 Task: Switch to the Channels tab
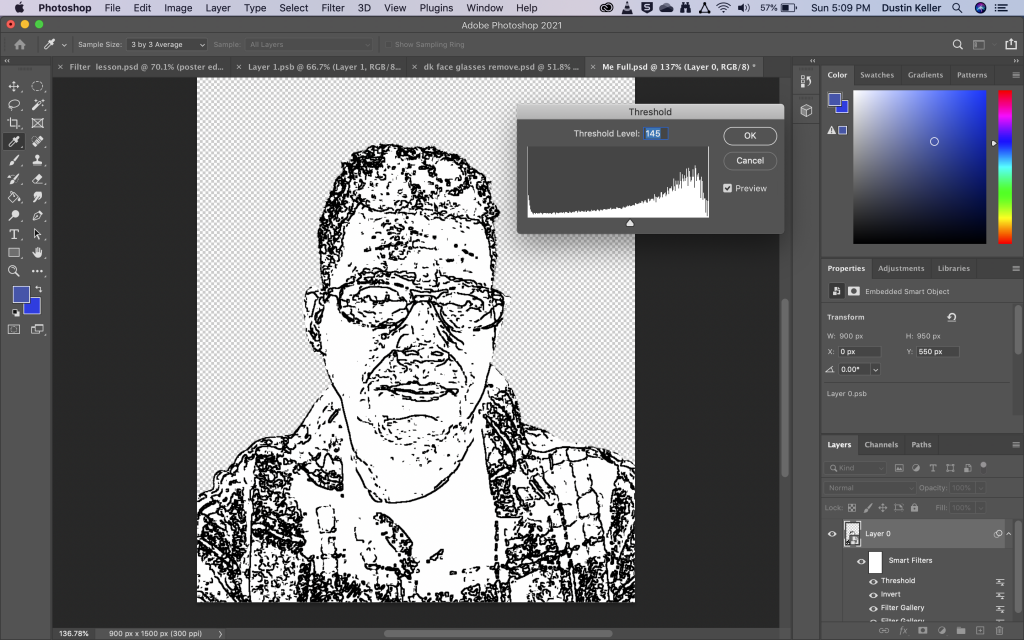tap(881, 445)
